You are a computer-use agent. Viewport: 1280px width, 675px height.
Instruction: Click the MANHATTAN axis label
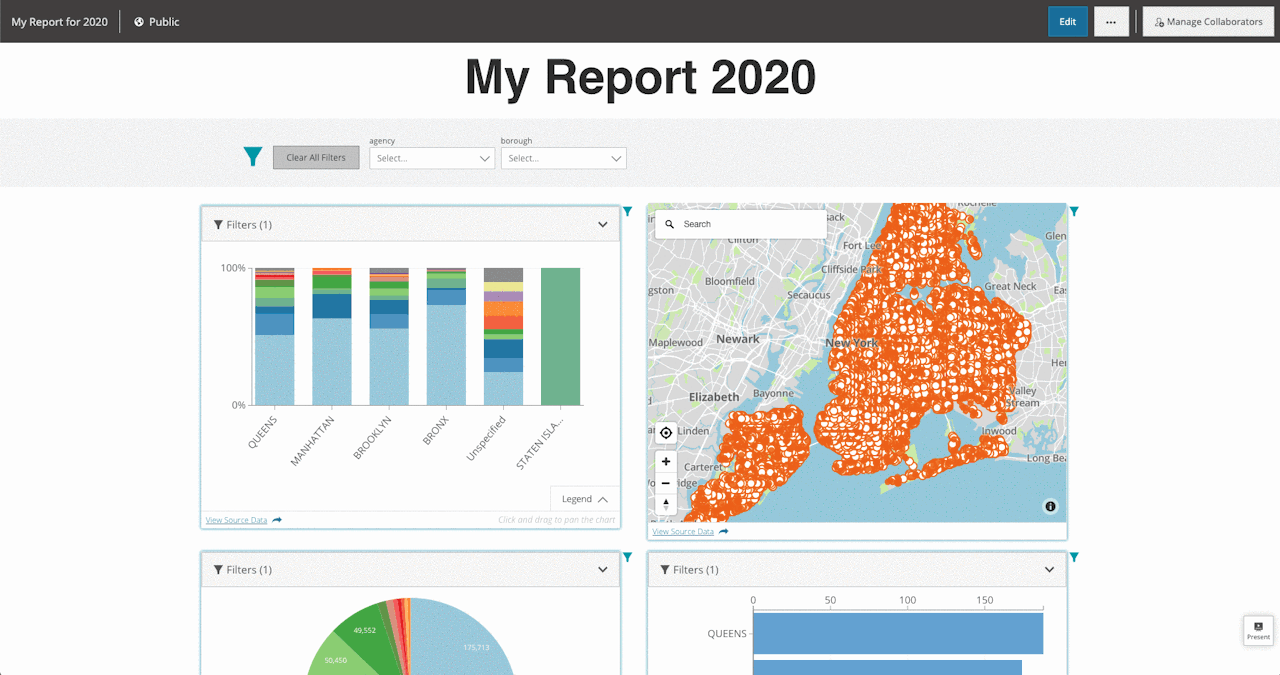[x=313, y=440]
